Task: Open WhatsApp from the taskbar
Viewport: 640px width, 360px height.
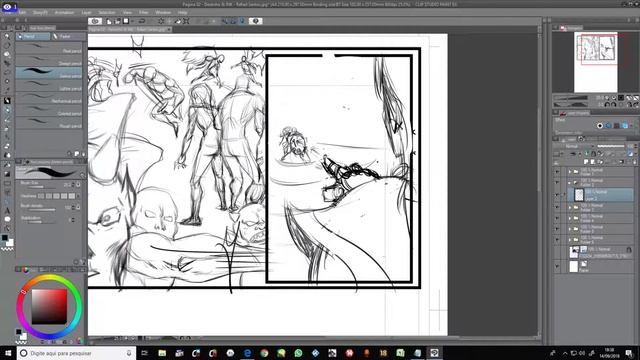Action: (x=298, y=353)
